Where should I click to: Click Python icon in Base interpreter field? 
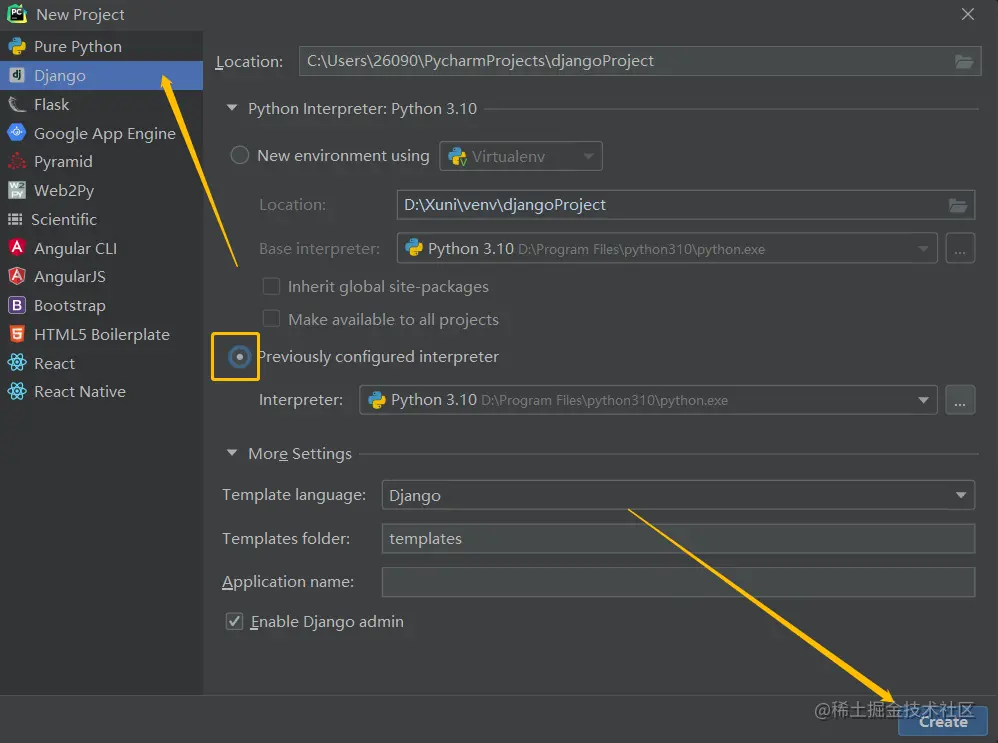[414, 248]
